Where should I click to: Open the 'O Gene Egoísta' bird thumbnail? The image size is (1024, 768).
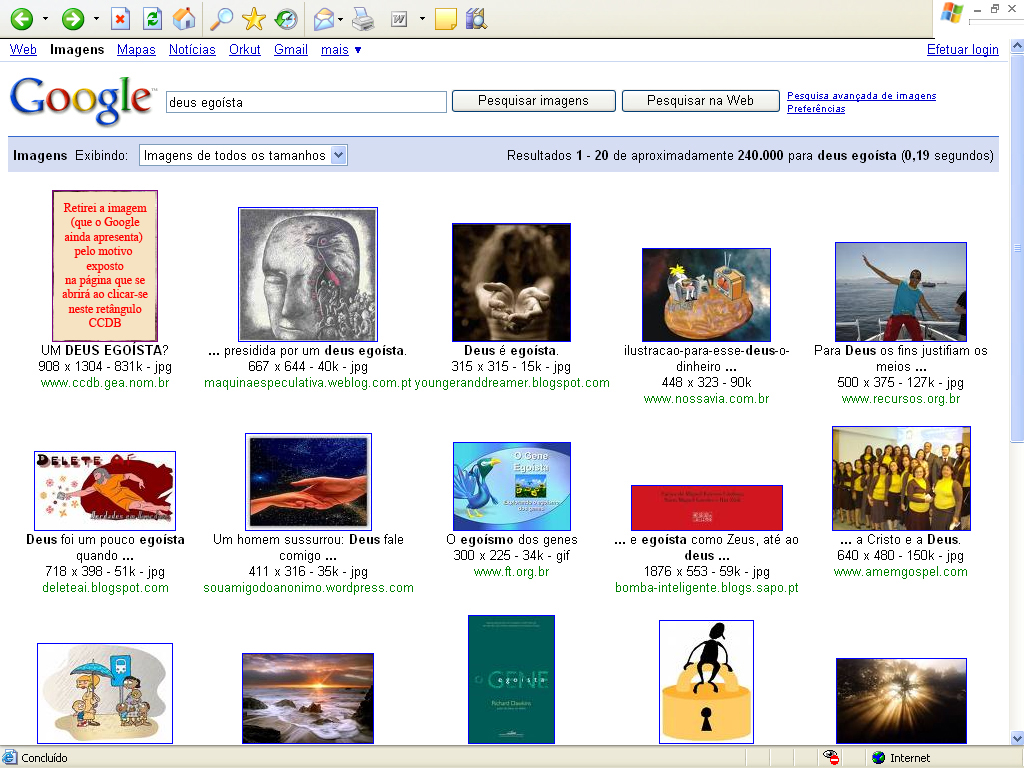(x=512, y=486)
